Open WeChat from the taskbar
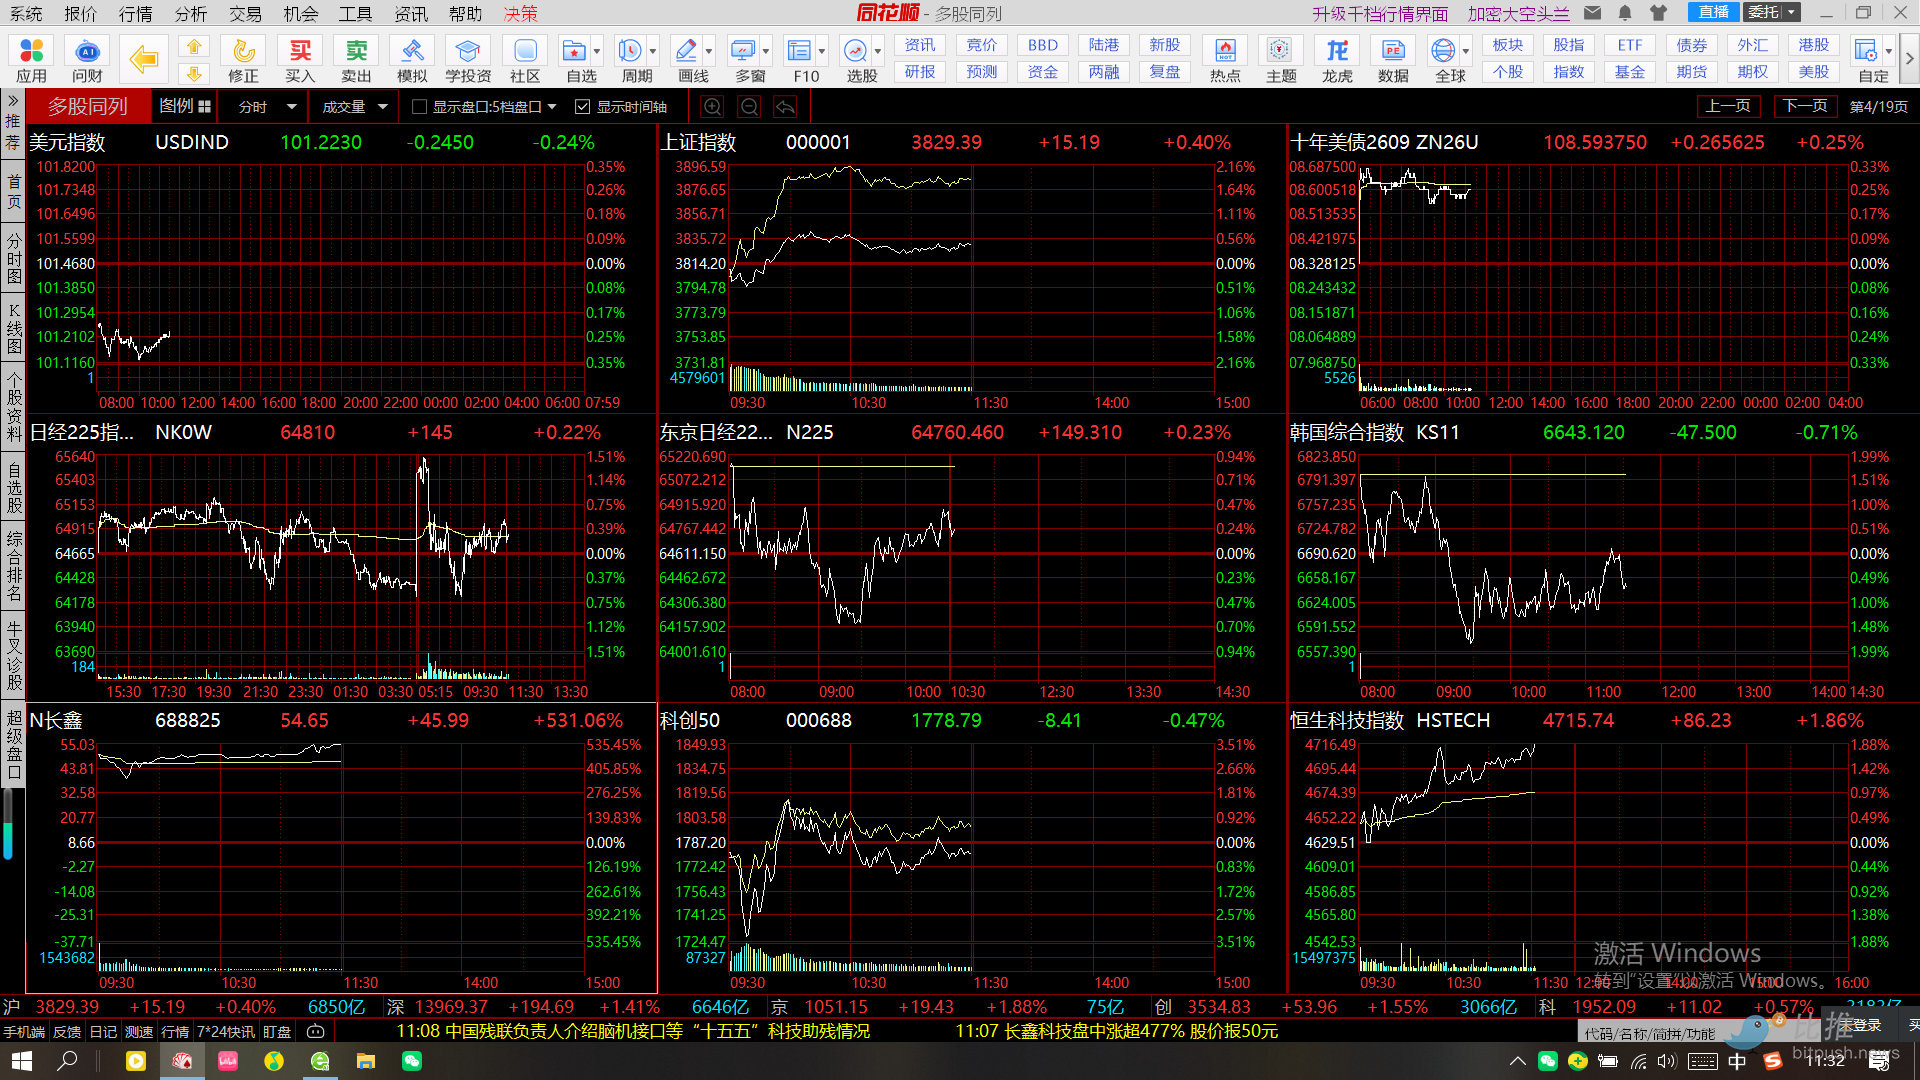1920x1080 pixels. point(412,1061)
